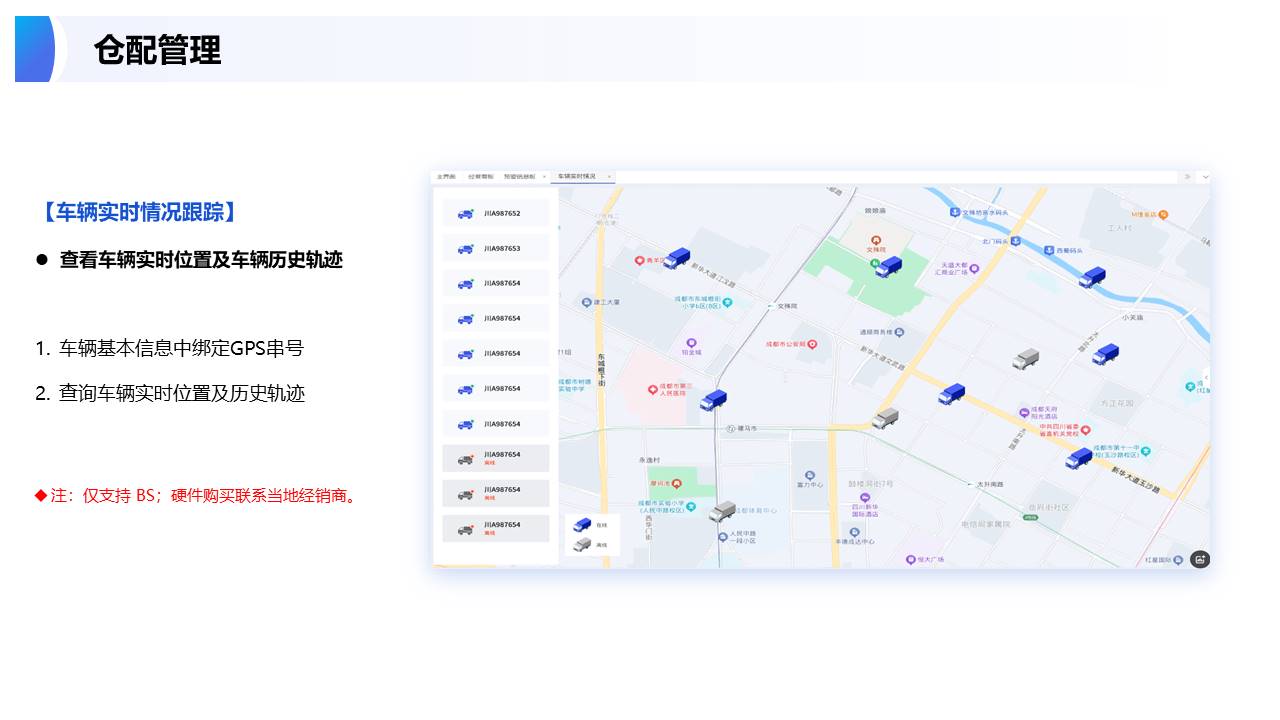Switch to the 车辆实时情况 tab
This screenshot has width=1280, height=720.
(x=577, y=176)
